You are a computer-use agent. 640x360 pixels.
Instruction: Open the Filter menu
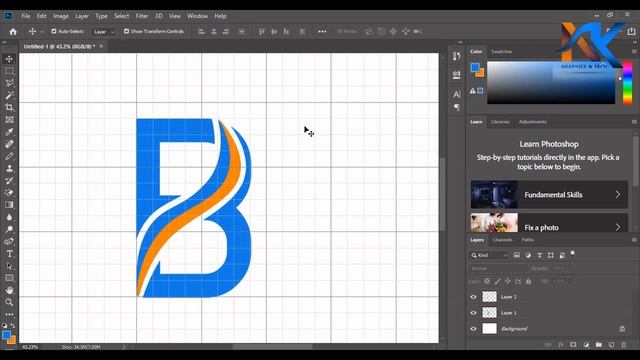[142, 16]
